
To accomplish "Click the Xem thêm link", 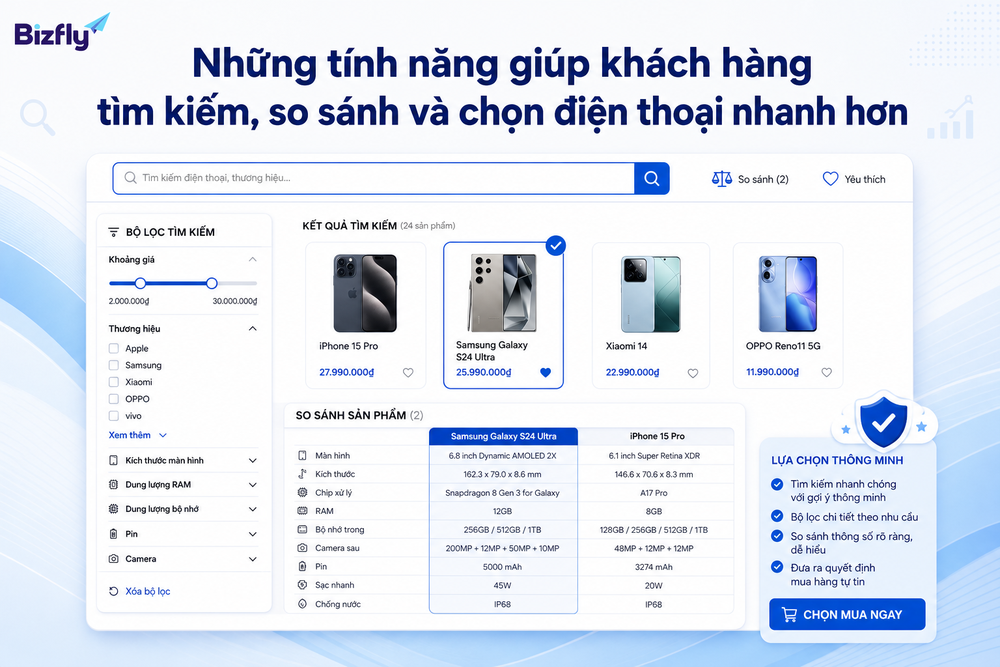I will (129, 435).
